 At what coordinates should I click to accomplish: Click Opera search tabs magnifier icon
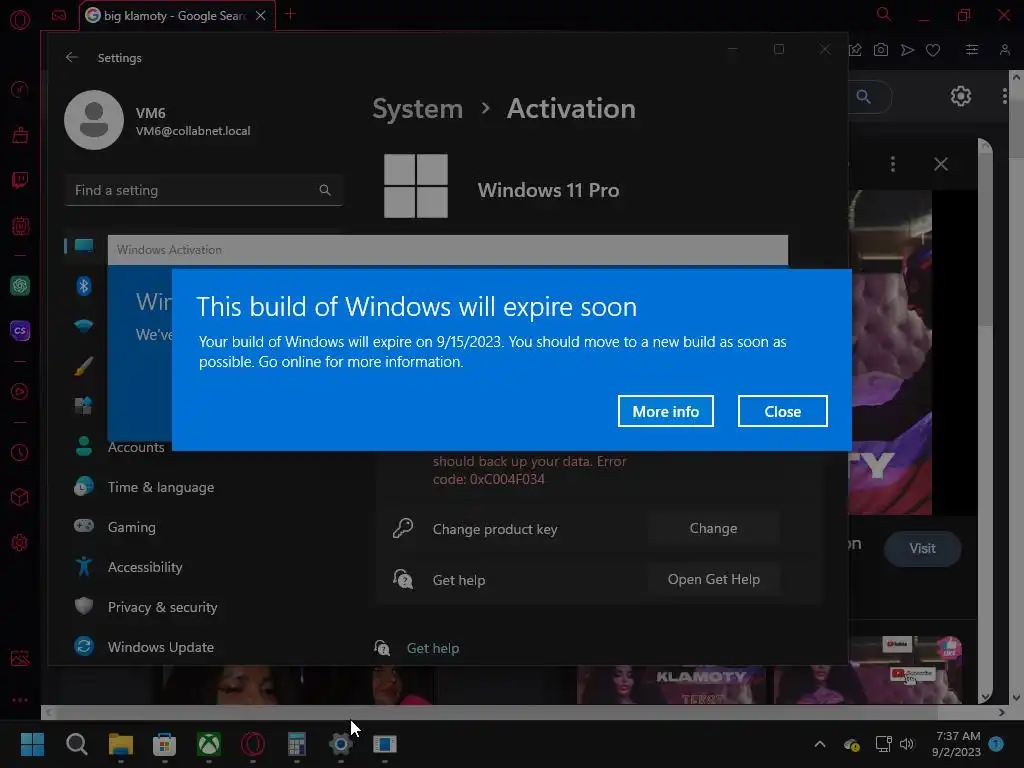(x=884, y=14)
